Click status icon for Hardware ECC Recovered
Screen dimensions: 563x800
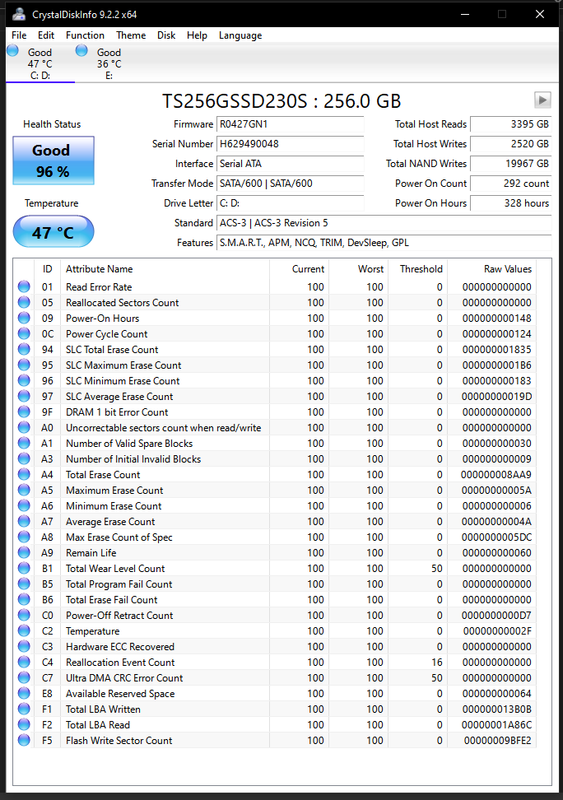point(24,646)
